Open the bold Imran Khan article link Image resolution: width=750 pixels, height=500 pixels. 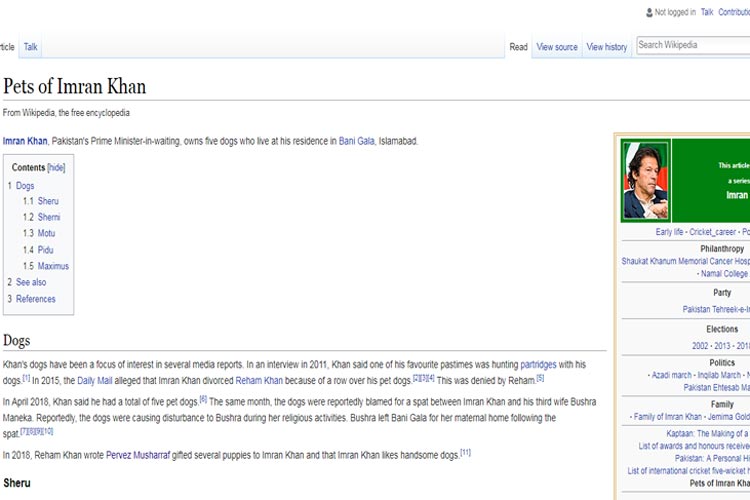[25, 141]
